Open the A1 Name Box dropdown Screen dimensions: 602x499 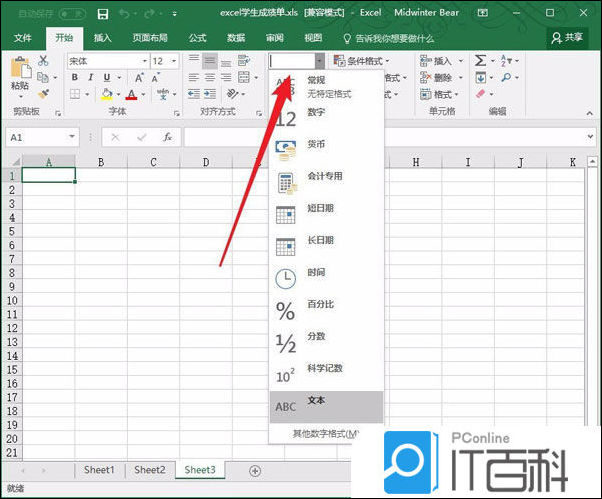tap(72, 137)
